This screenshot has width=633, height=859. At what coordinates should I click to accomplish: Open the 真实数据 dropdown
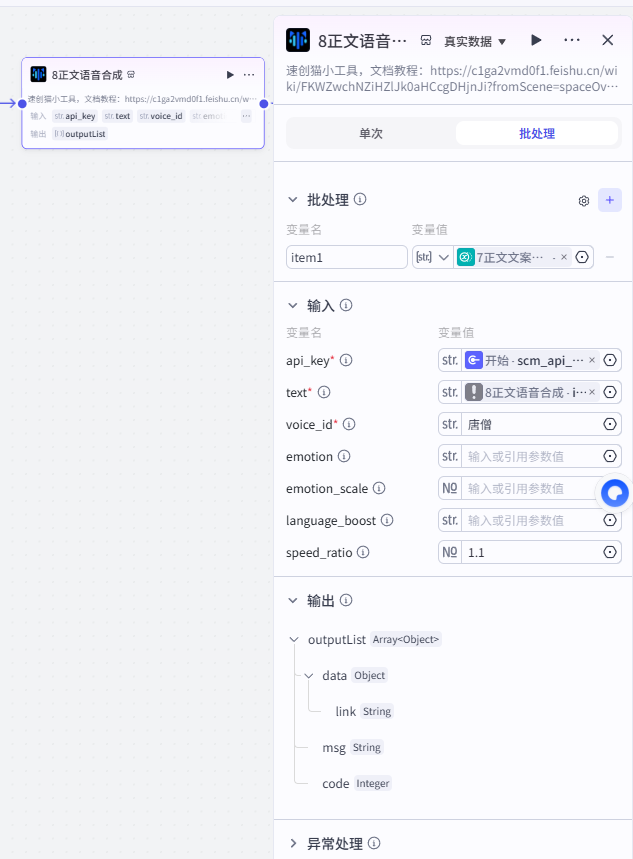(x=475, y=42)
